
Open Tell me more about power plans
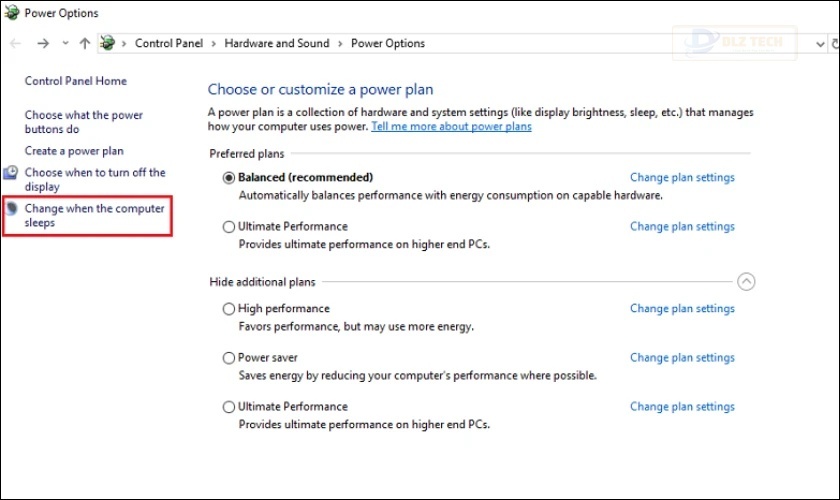click(x=451, y=127)
